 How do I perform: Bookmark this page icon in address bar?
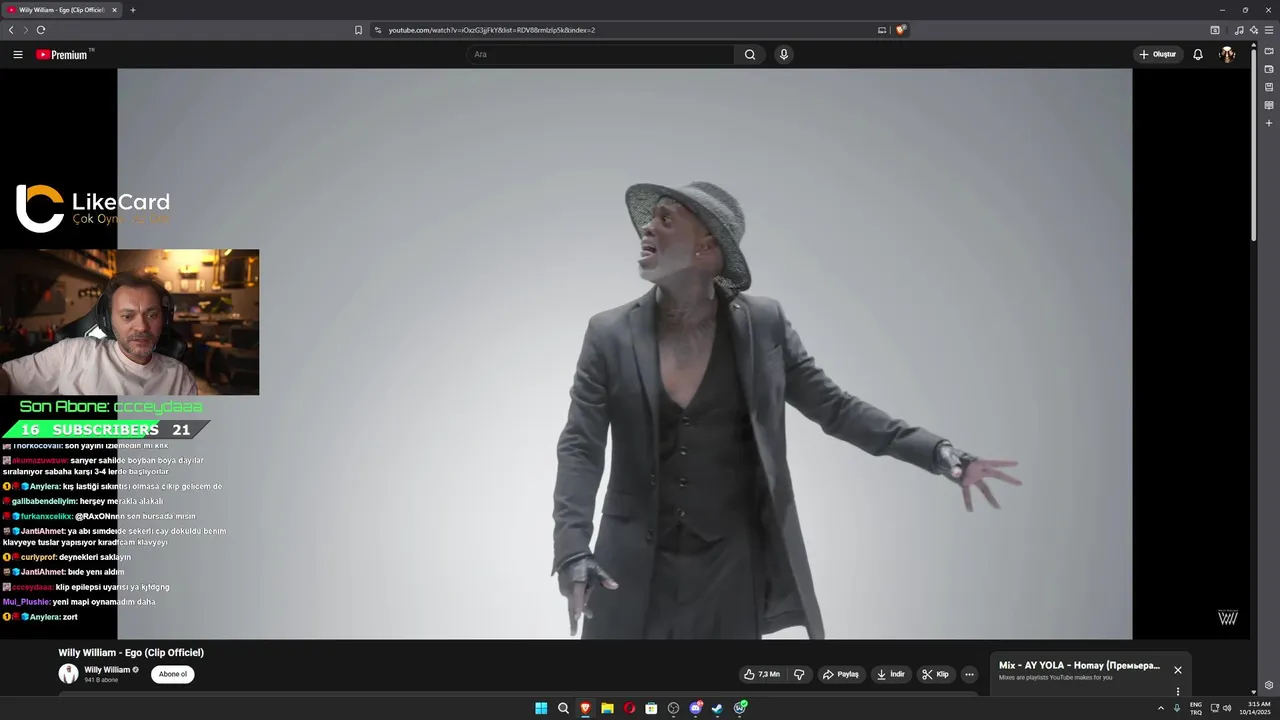[x=358, y=30]
